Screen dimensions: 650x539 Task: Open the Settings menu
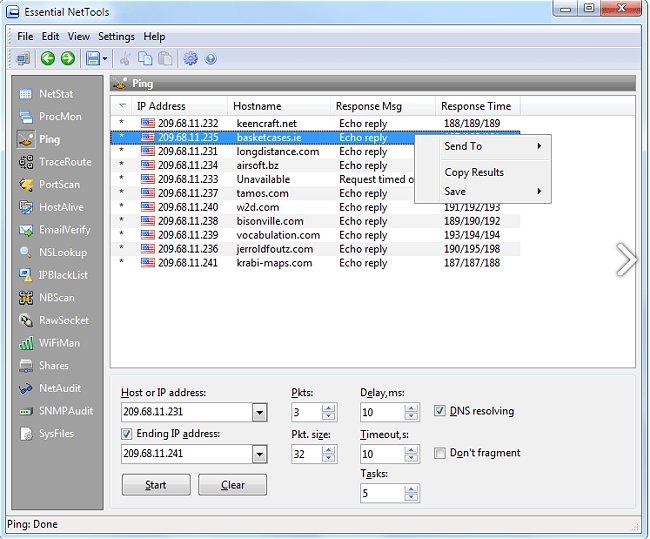(116, 36)
